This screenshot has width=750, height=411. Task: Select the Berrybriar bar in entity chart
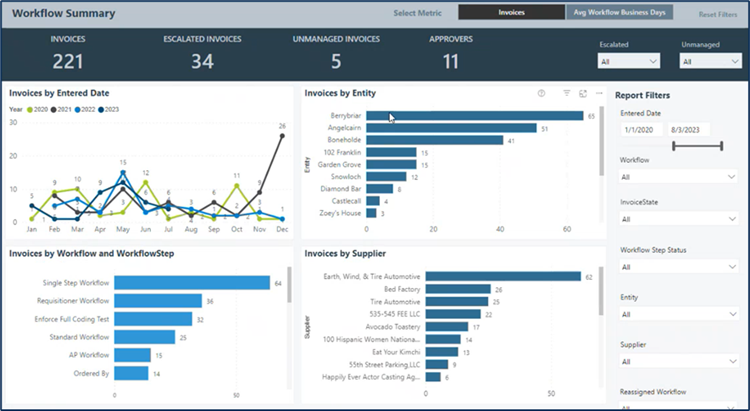[x=474, y=116]
